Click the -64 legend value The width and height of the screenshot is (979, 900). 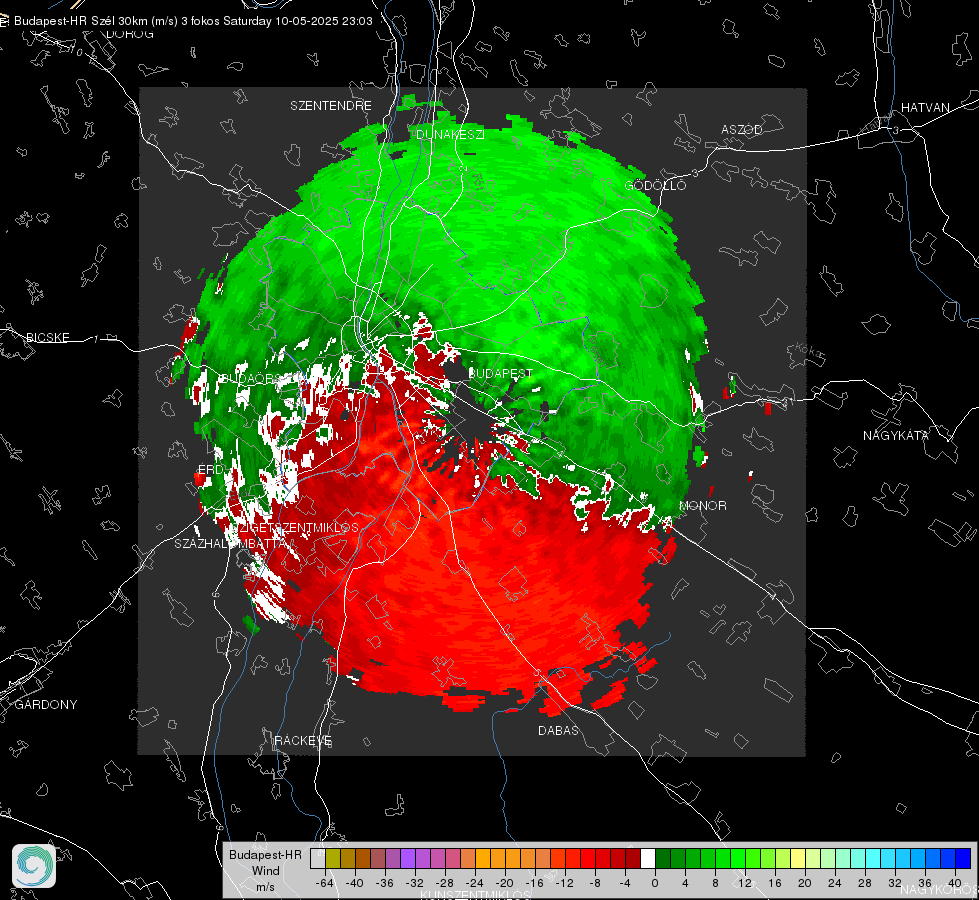click(325, 883)
